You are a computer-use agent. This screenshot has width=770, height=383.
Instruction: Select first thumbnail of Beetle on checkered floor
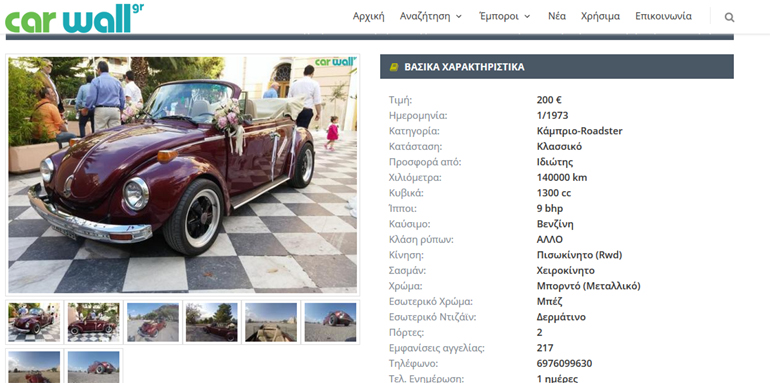click(x=34, y=322)
